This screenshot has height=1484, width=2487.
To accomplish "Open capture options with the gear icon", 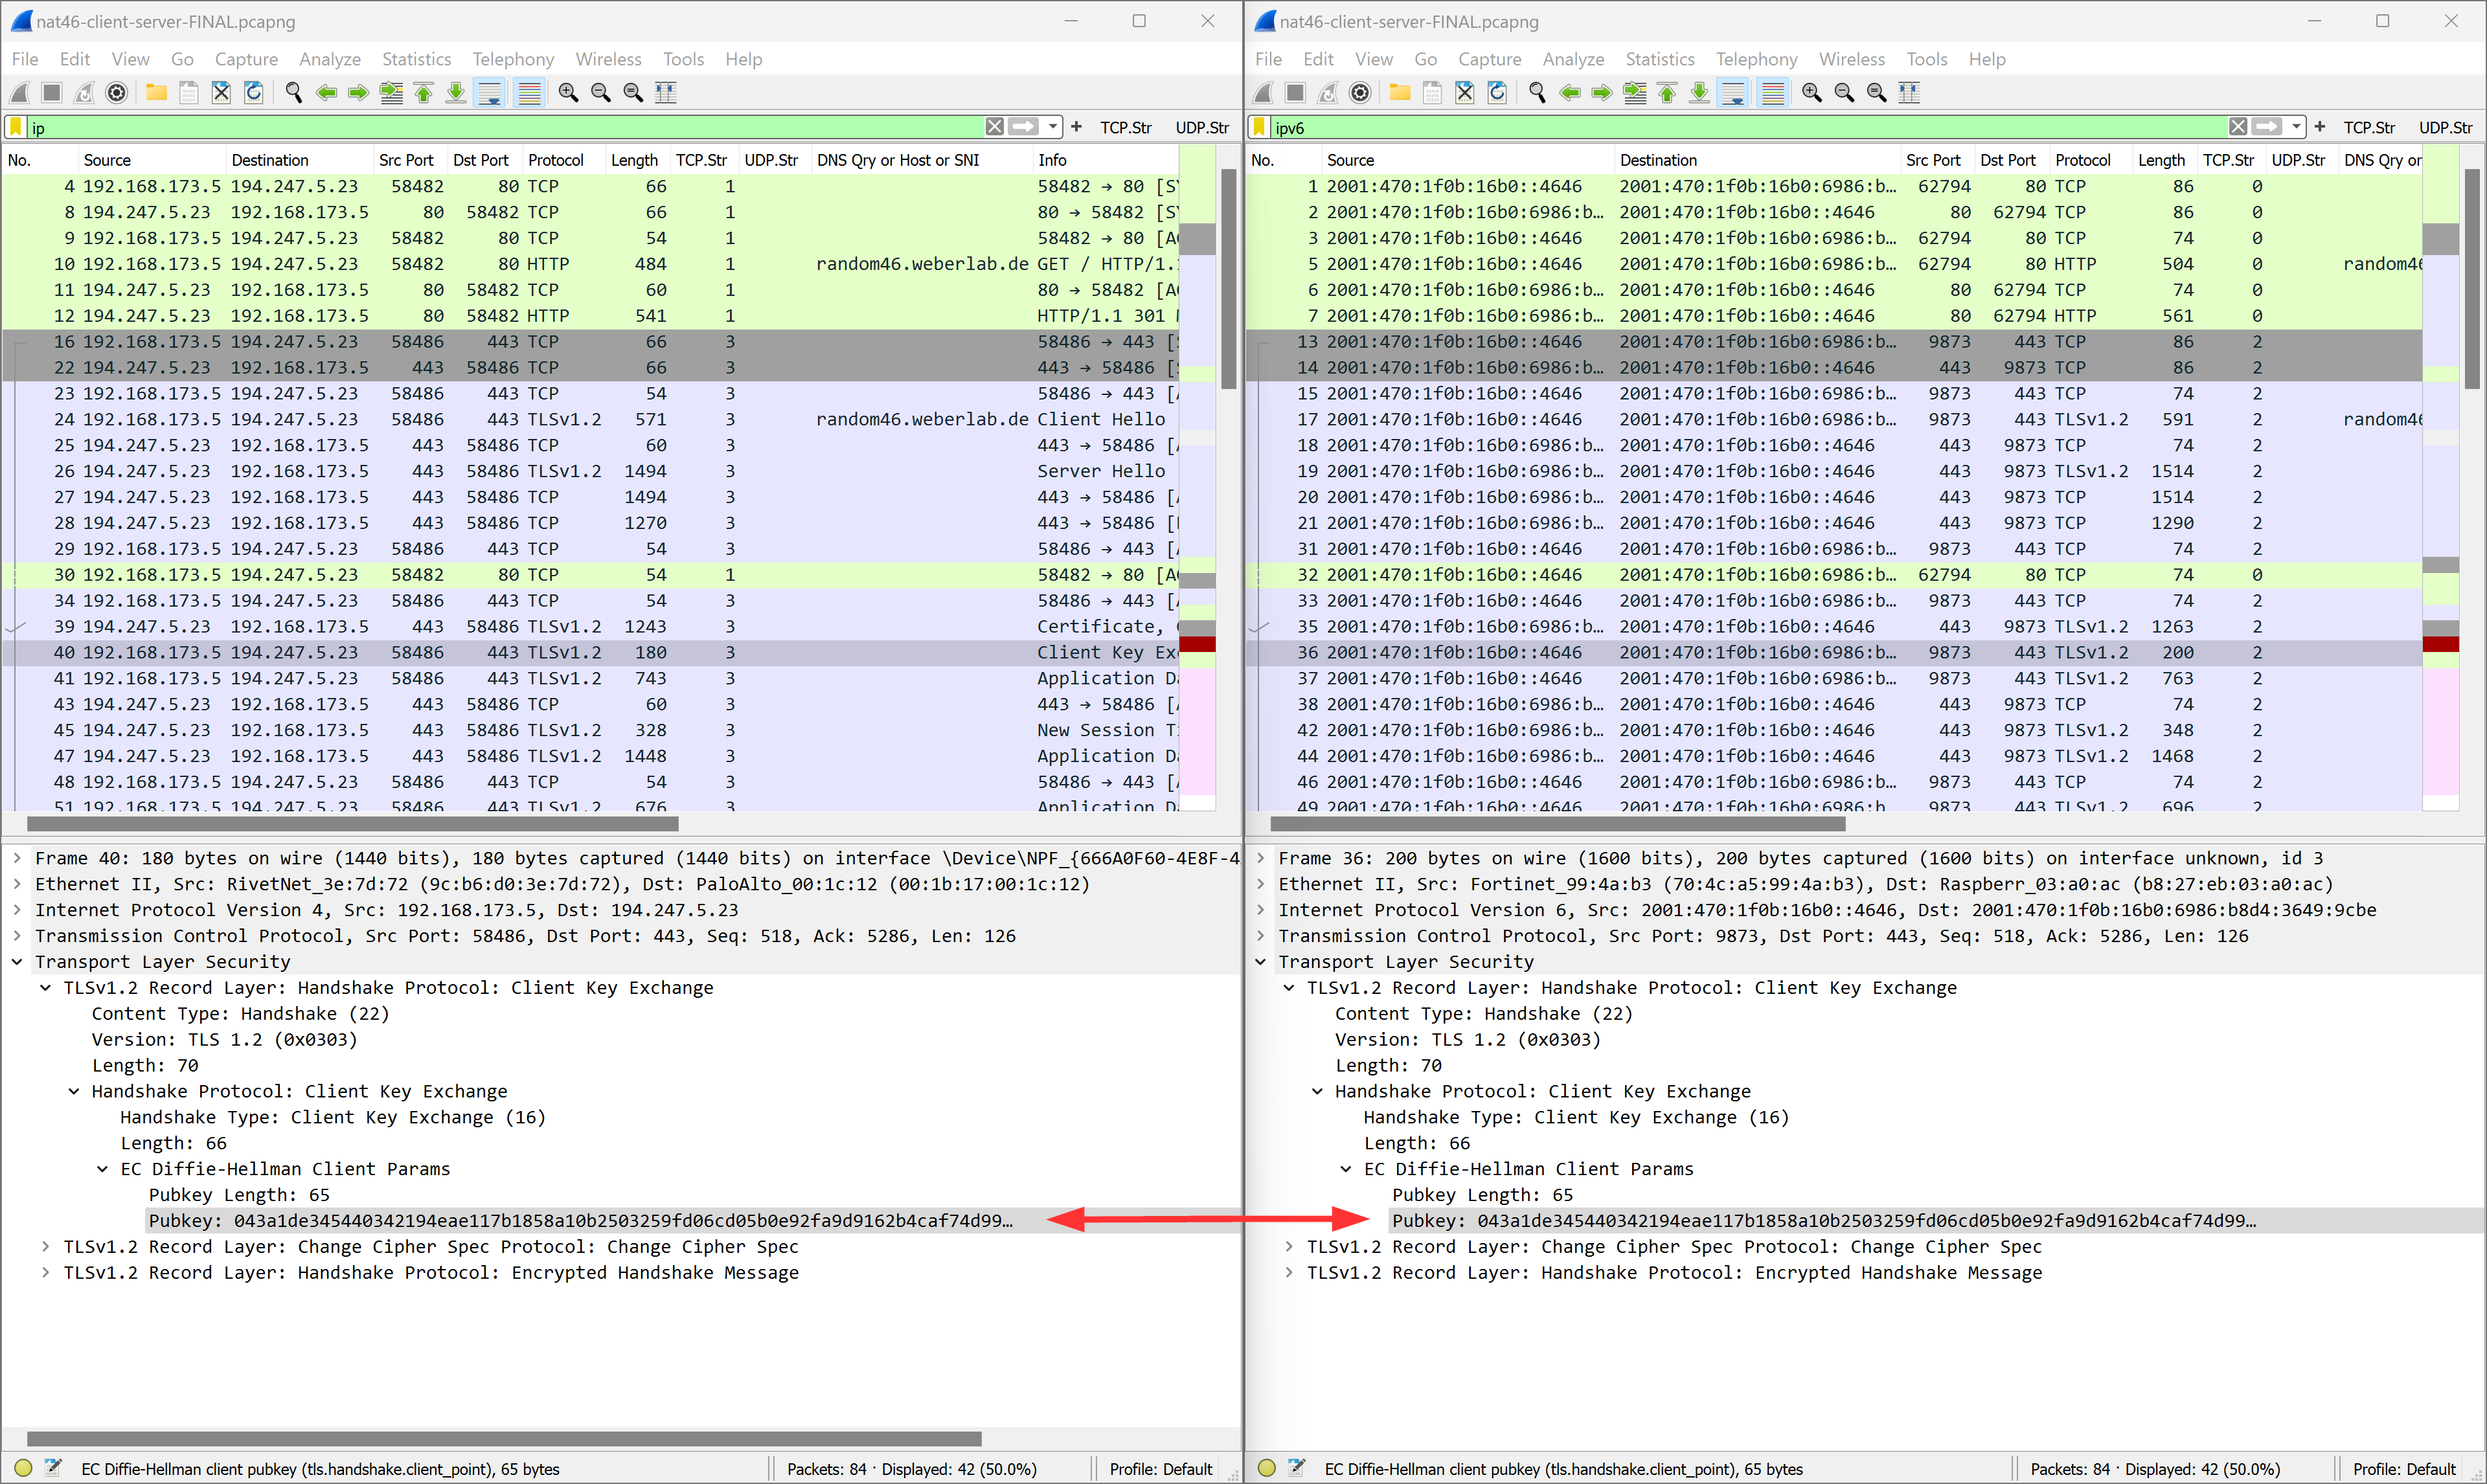I will [x=117, y=92].
